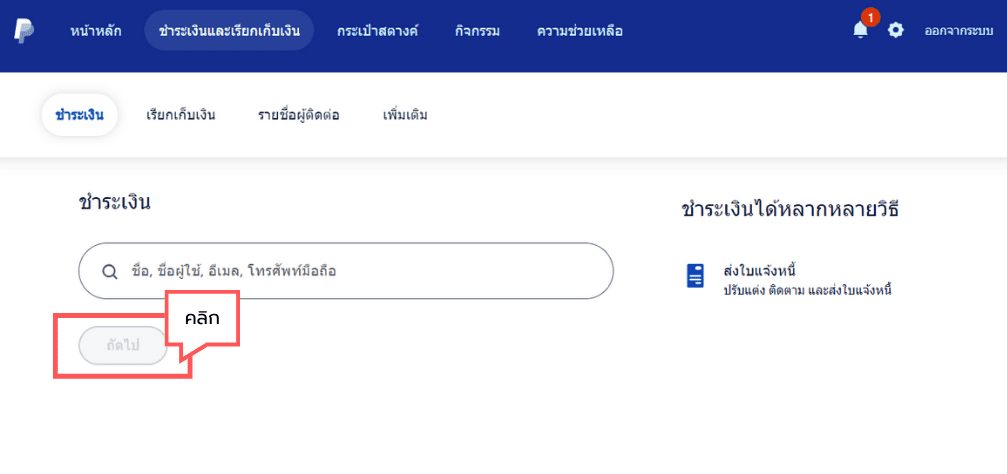Click the blue invoice document icon
Viewport: 1007px width, 474px height.
pos(695,276)
